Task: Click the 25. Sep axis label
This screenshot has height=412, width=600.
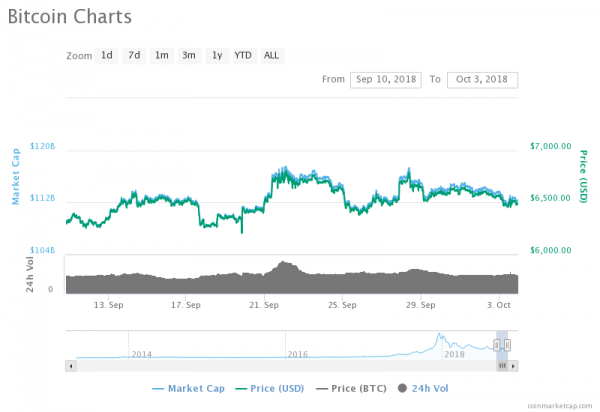Action: (x=342, y=305)
